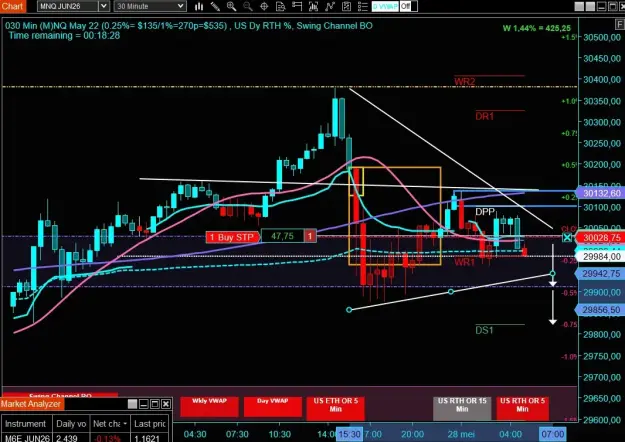Click the W 1,44% = 425,25 text

click(537, 28)
